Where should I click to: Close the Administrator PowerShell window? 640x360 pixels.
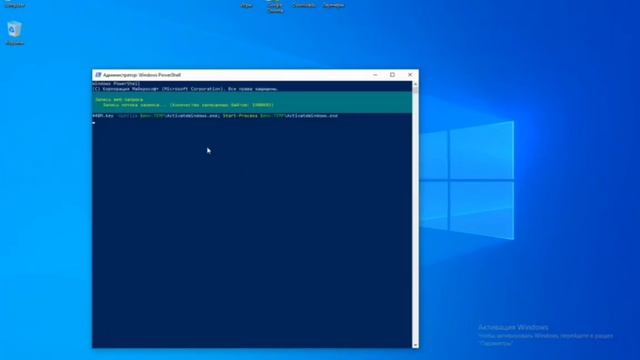410,75
